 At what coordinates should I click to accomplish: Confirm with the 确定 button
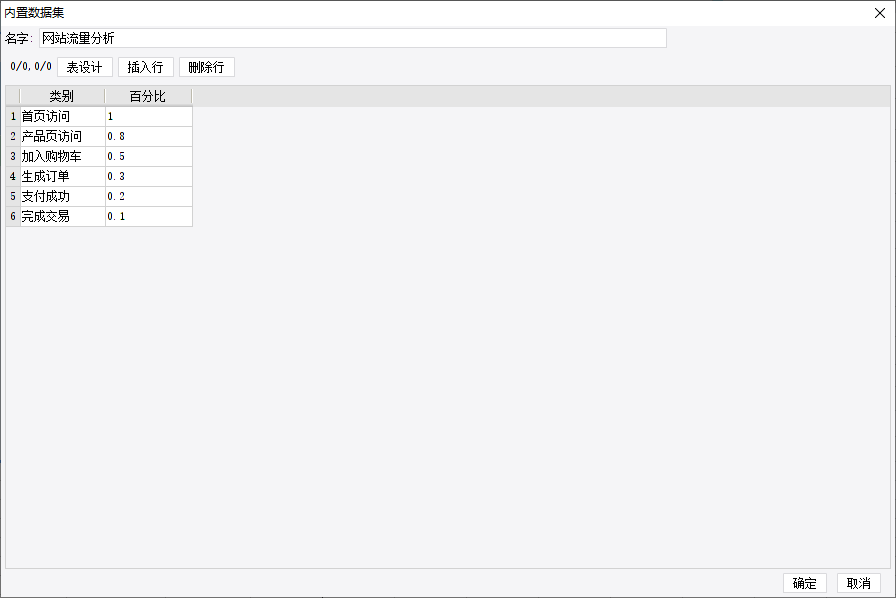pos(805,583)
